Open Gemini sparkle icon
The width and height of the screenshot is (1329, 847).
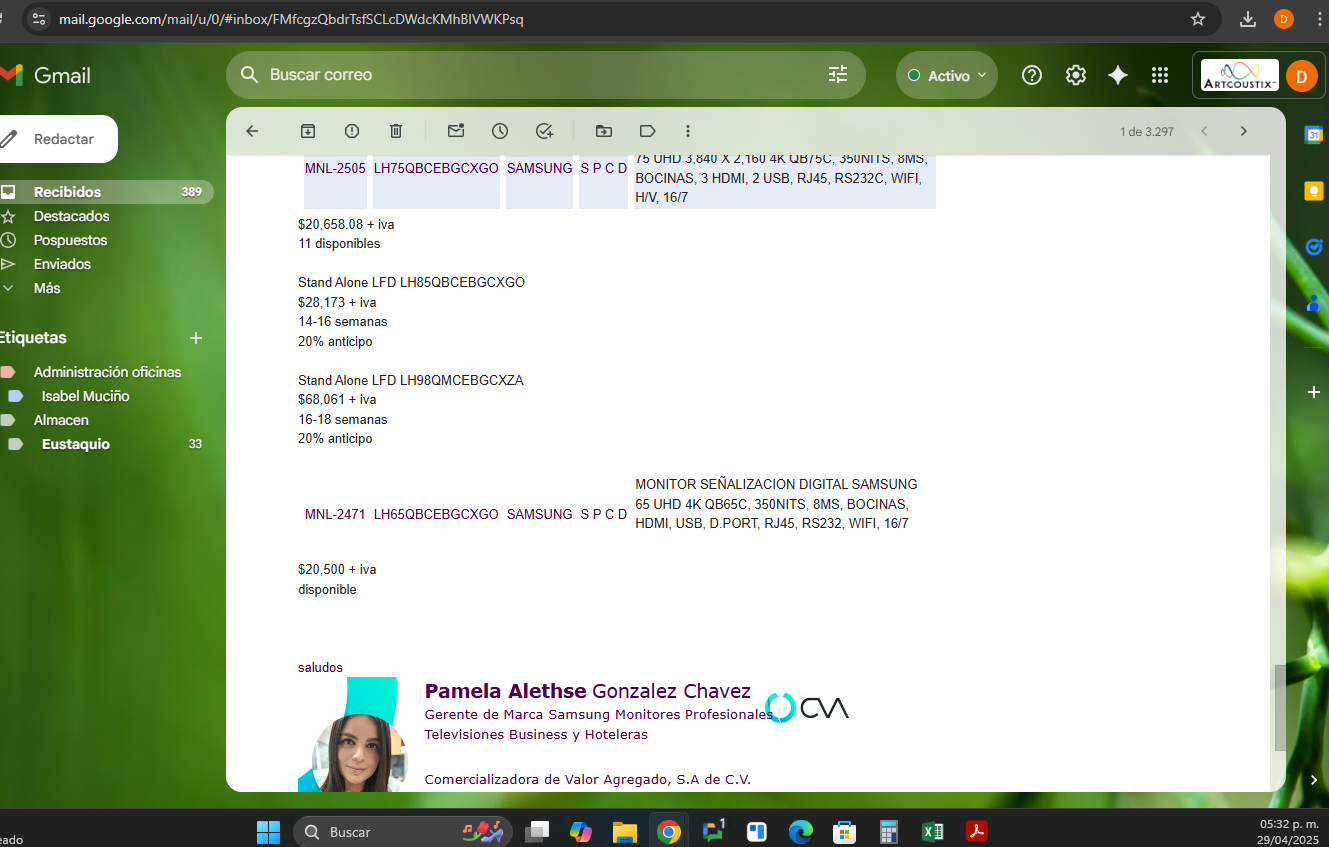pyautogui.click(x=1118, y=75)
